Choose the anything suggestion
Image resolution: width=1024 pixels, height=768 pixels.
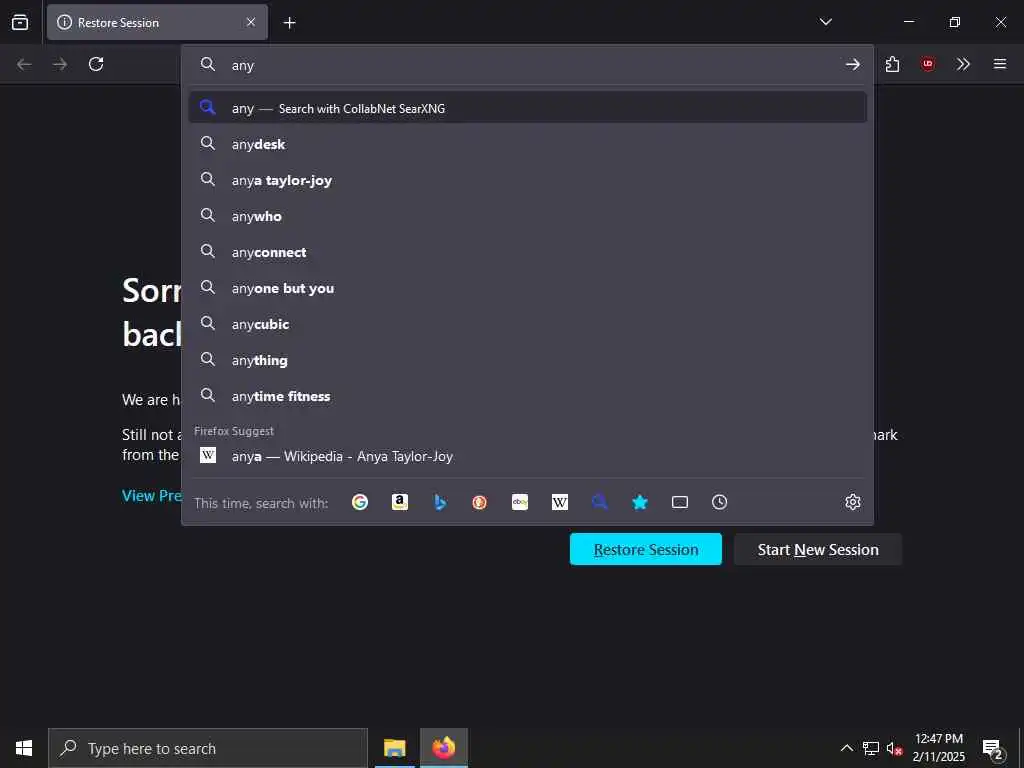(x=528, y=359)
